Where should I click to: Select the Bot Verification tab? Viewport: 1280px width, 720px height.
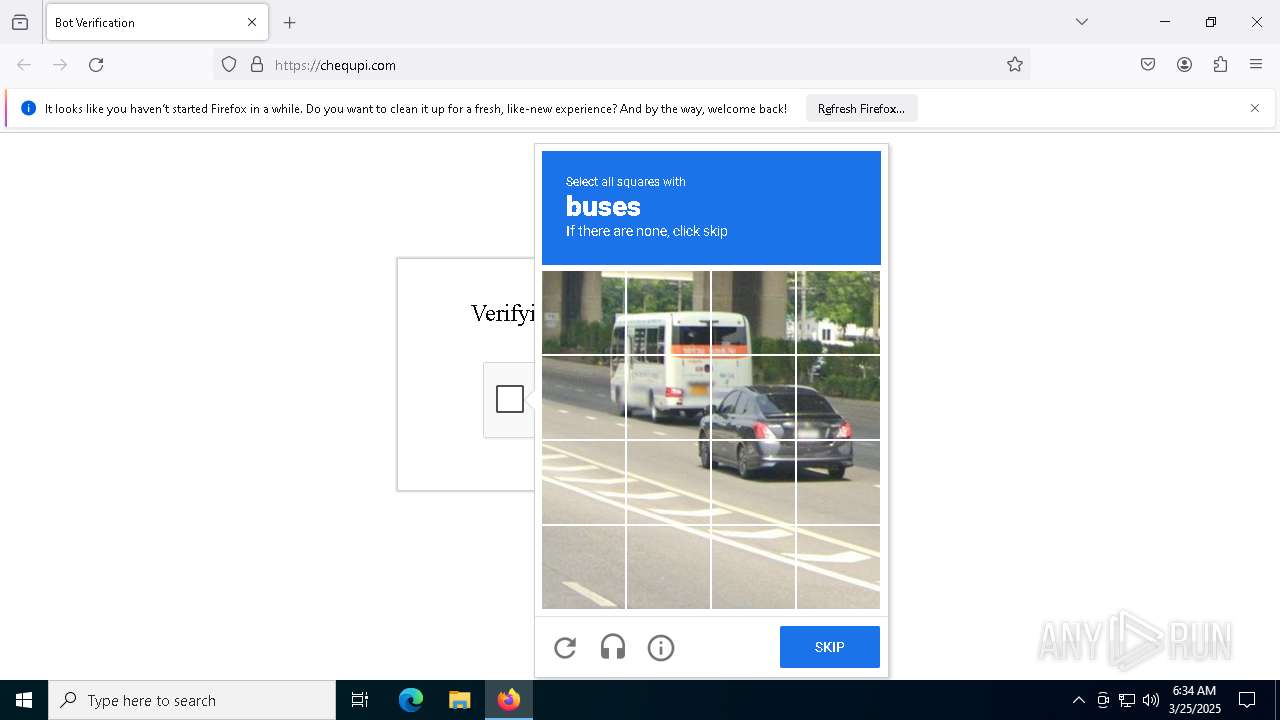pos(157,22)
